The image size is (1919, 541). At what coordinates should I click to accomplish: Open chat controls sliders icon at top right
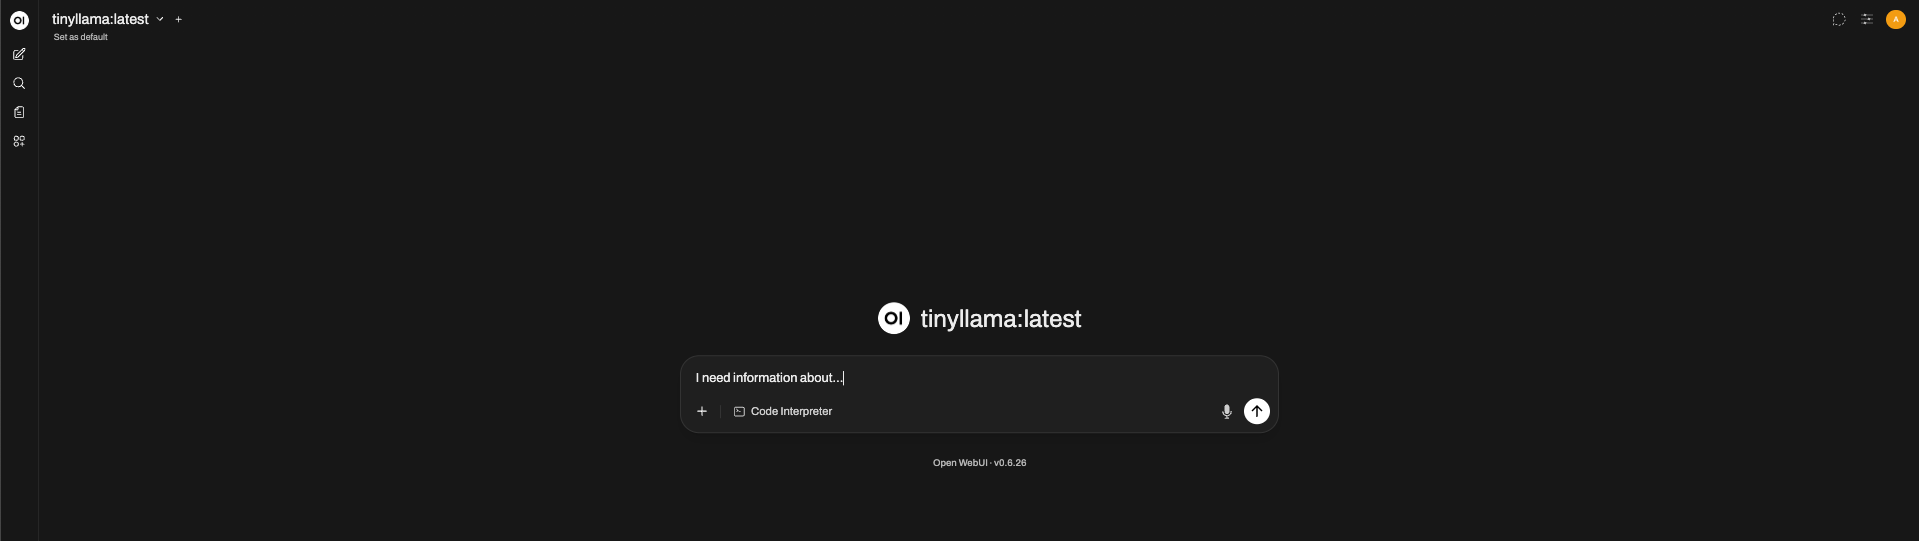click(1866, 19)
